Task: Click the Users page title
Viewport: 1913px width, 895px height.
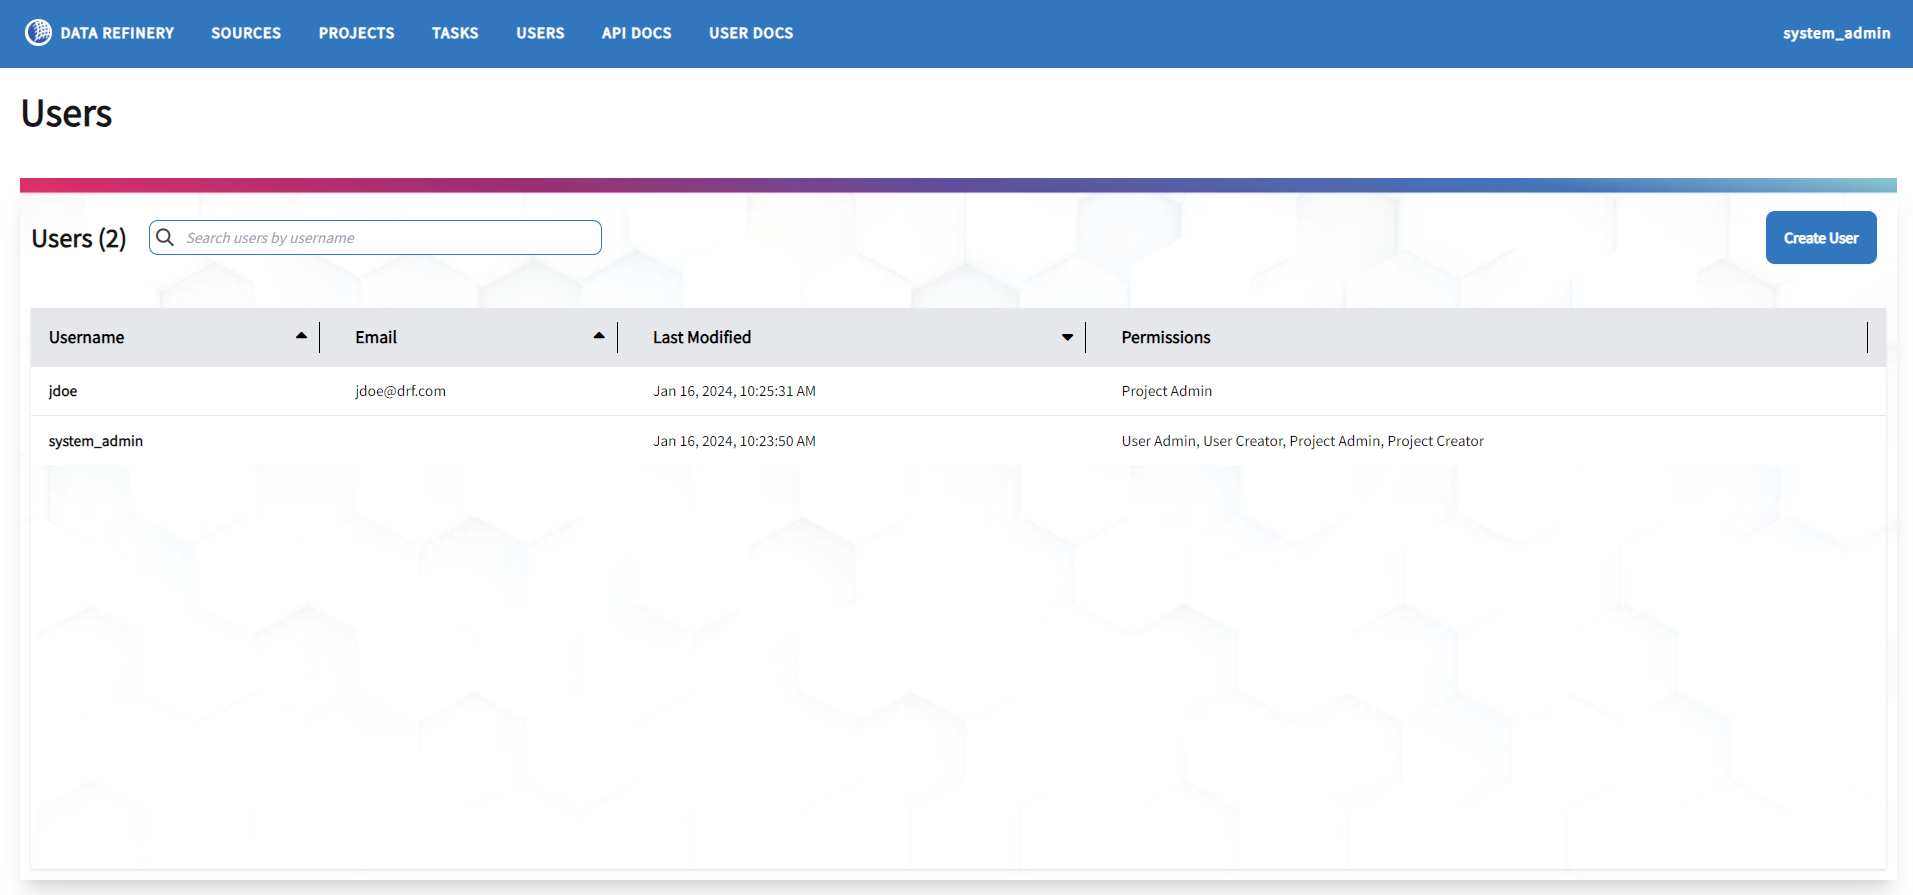Action: click(x=66, y=113)
